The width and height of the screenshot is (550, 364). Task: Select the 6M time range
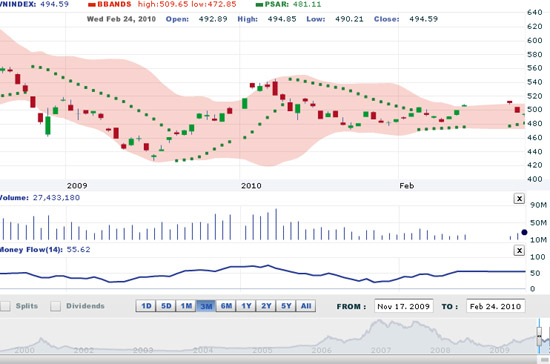point(226,306)
